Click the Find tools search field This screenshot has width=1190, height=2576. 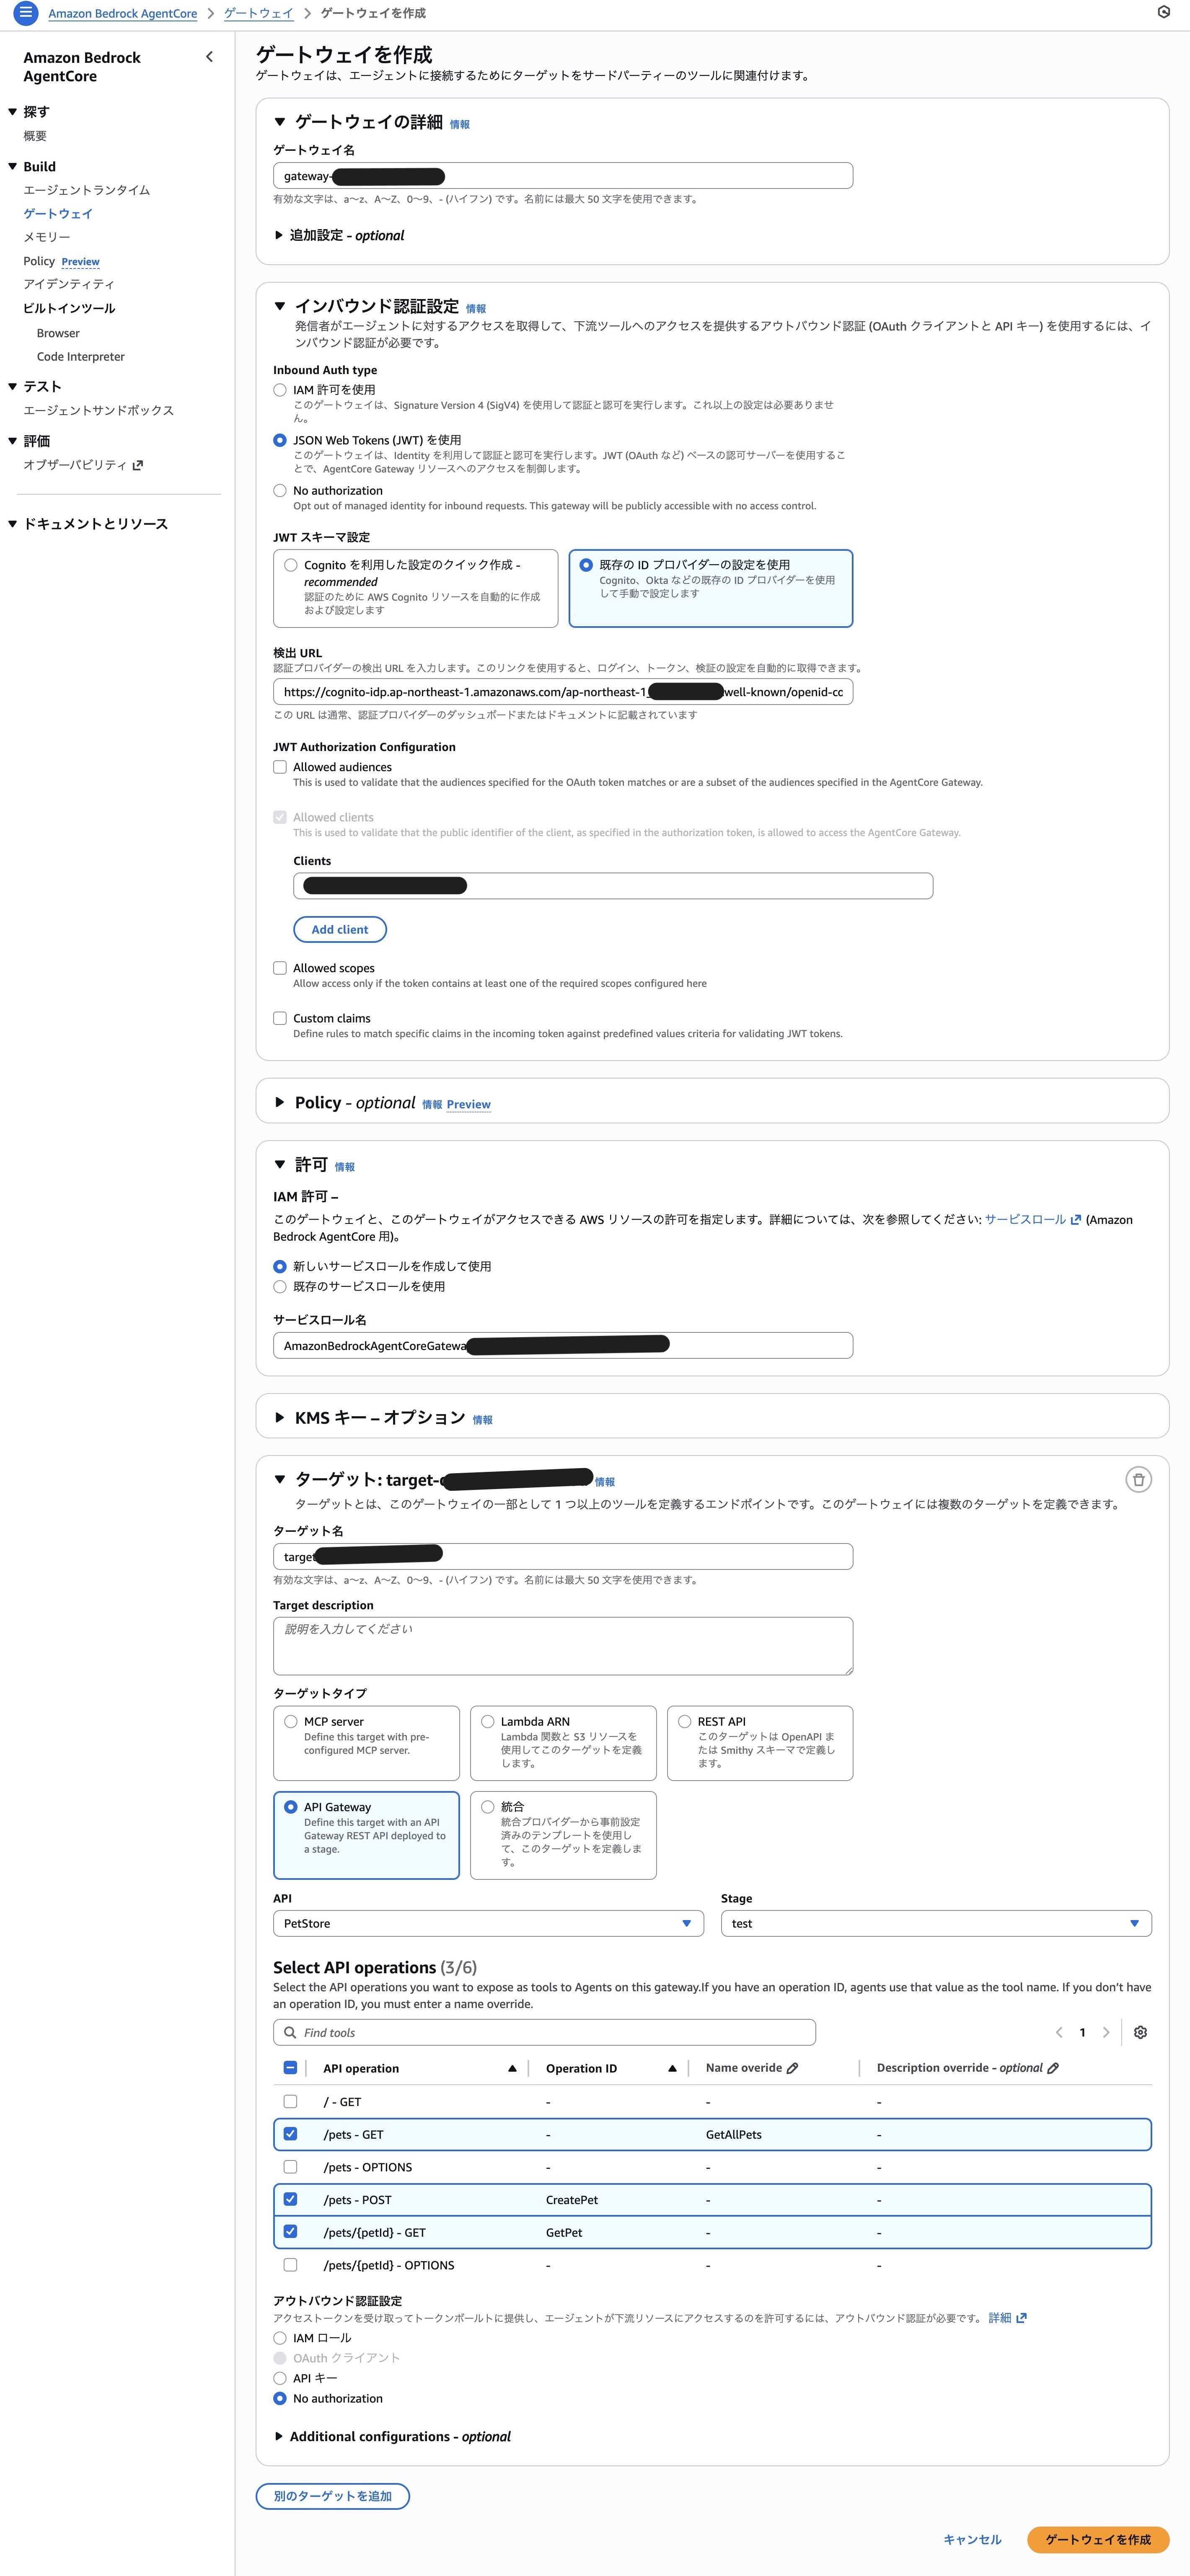pyautogui.click(x=545, y=2032)
